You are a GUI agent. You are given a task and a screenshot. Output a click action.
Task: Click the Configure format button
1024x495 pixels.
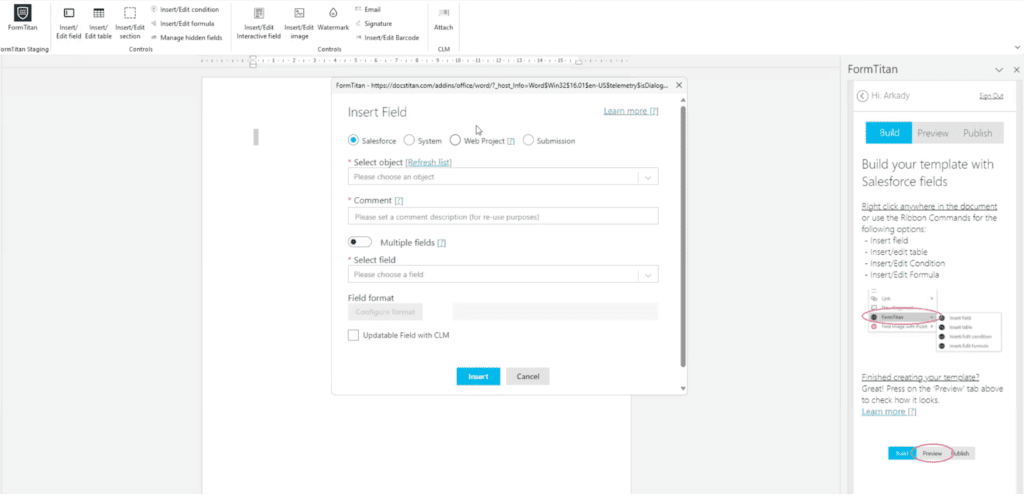point(385,311)
